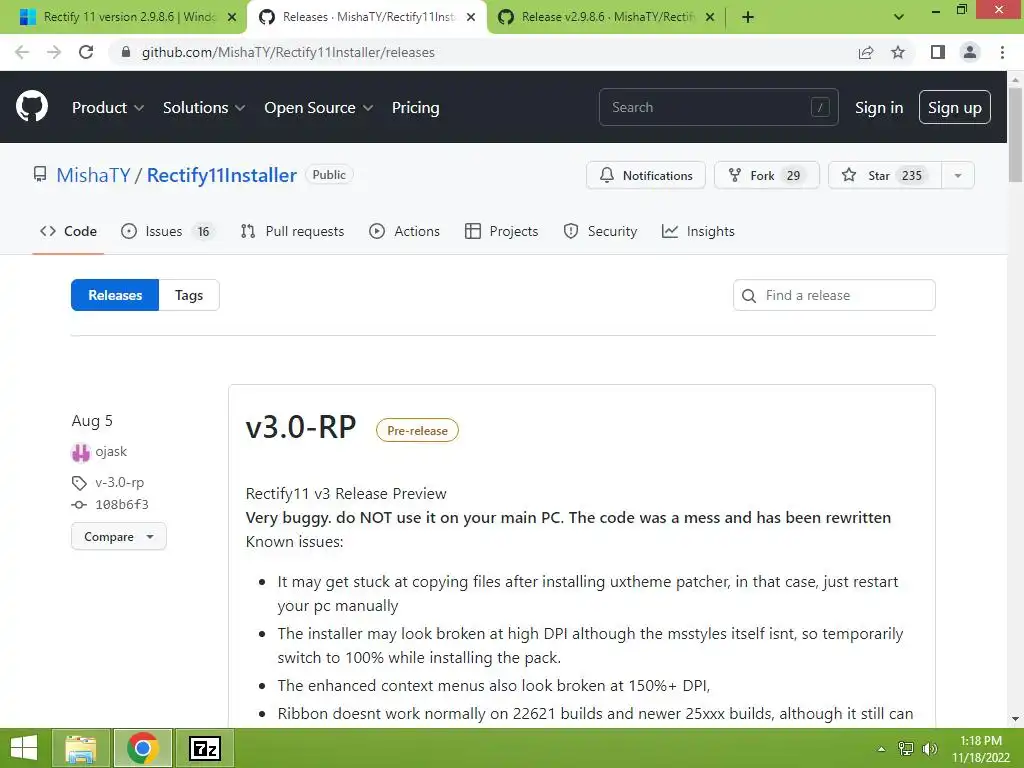
Task: Close the Releases MishaTY tab
Action: [471, 17]
